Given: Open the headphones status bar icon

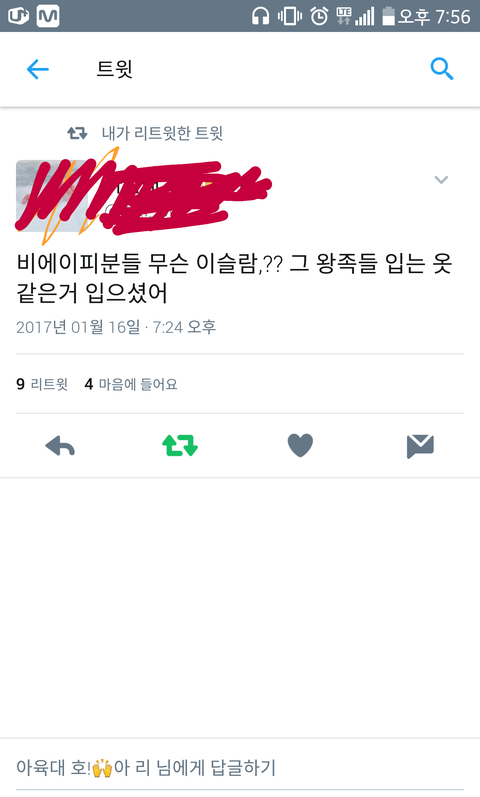Looking at the screenshot, I should (x=260, y=16).
